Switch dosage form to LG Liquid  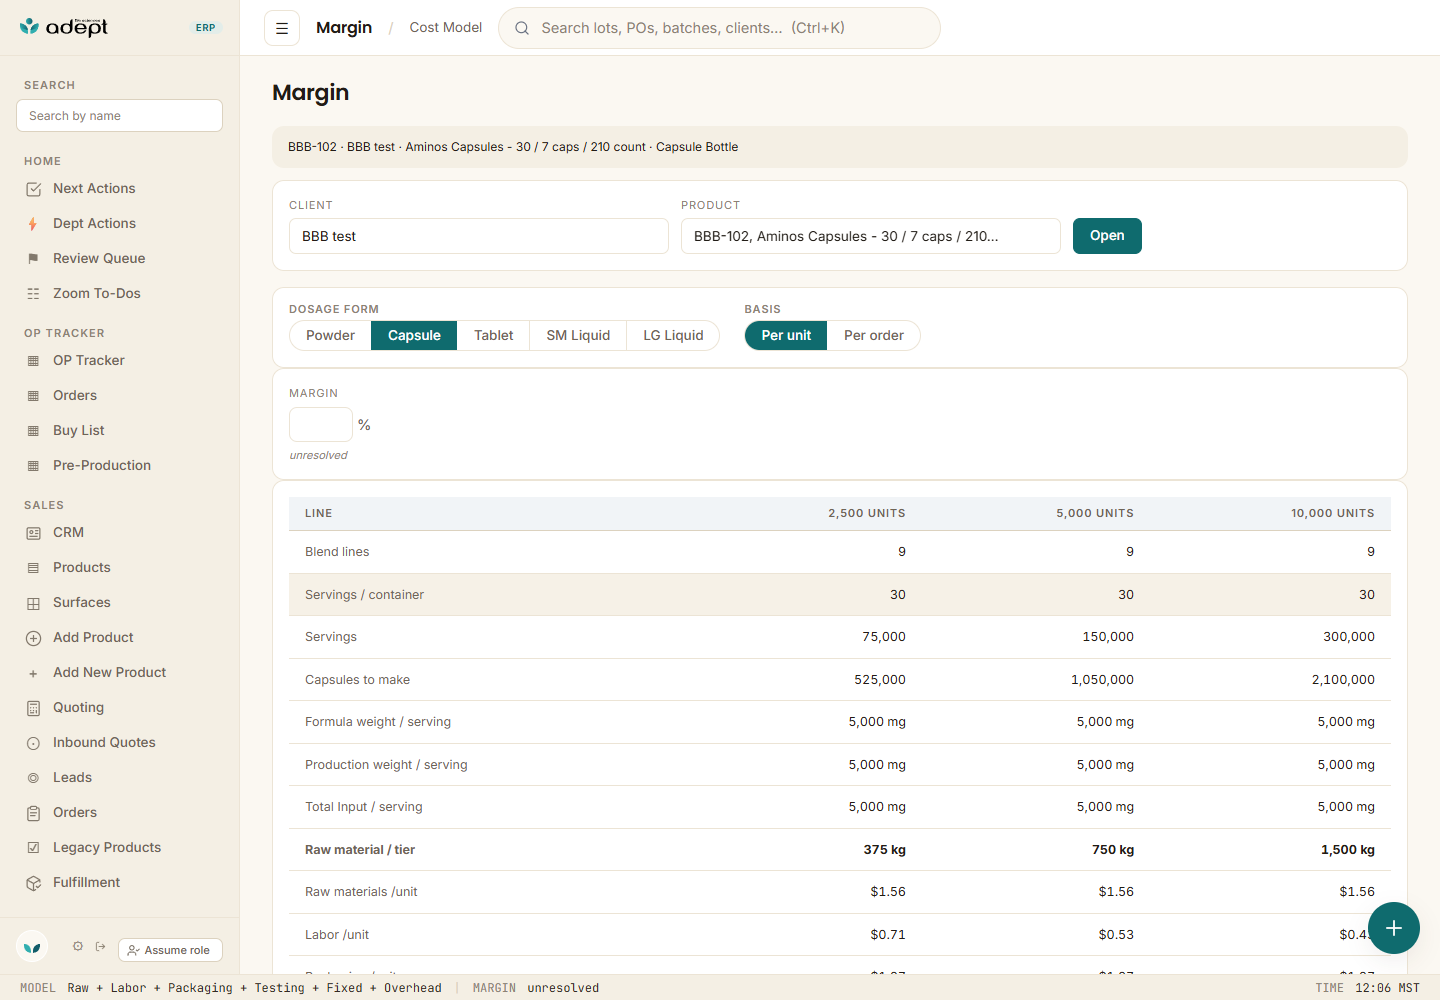click(x=673, y=336)
